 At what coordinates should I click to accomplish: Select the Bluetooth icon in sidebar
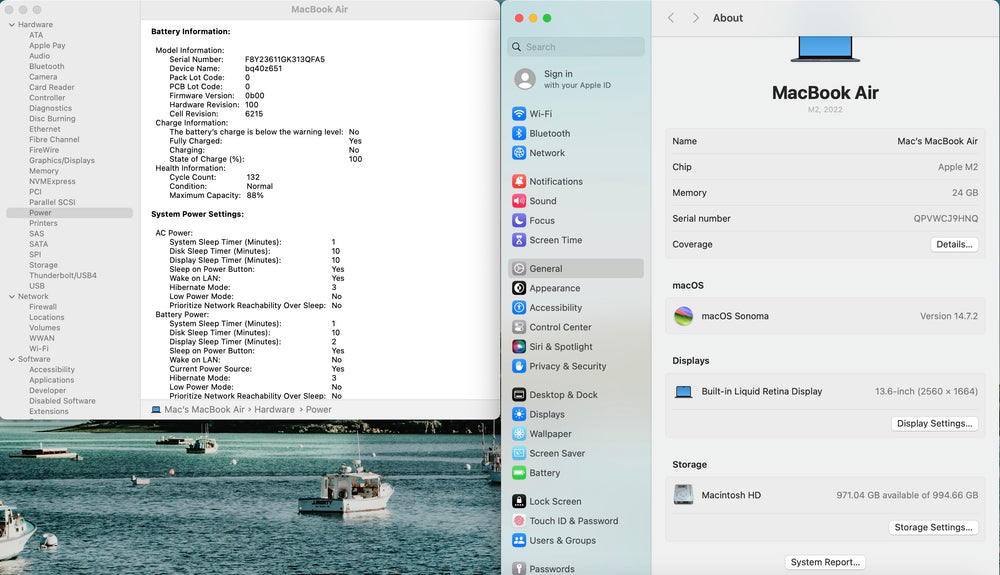point(519,133)
